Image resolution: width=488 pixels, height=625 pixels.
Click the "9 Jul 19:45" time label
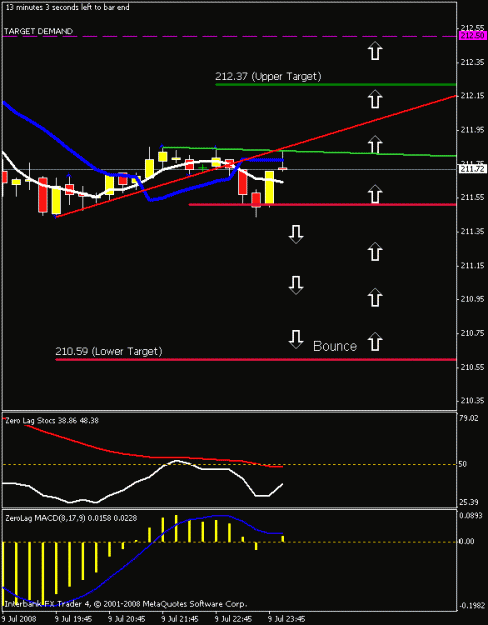74,619
